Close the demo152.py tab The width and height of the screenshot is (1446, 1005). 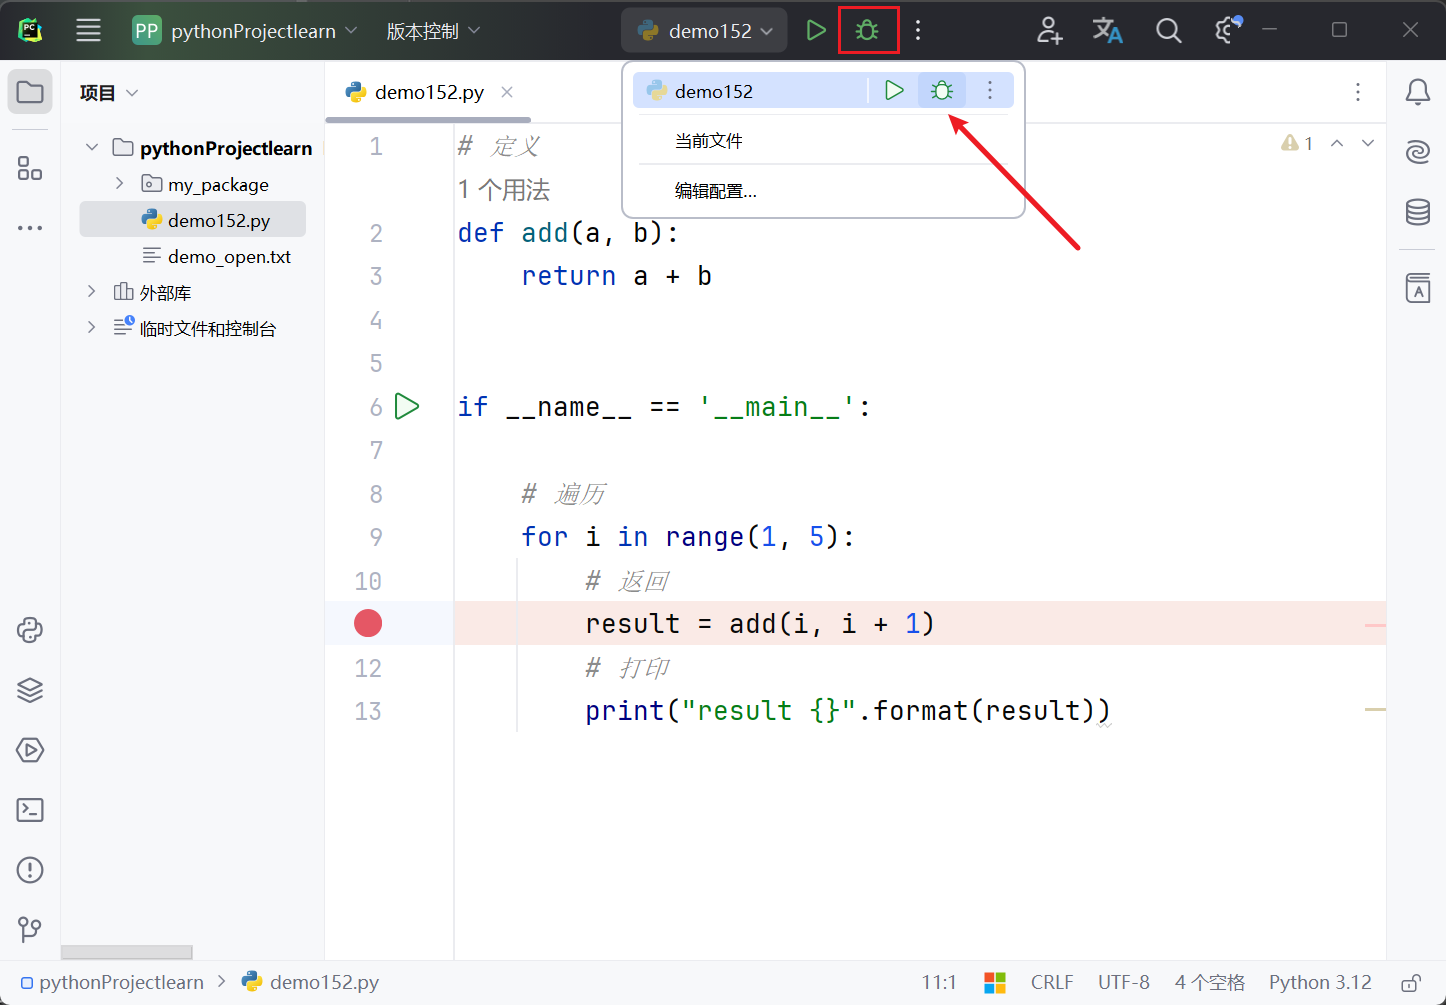pos(507,92)
